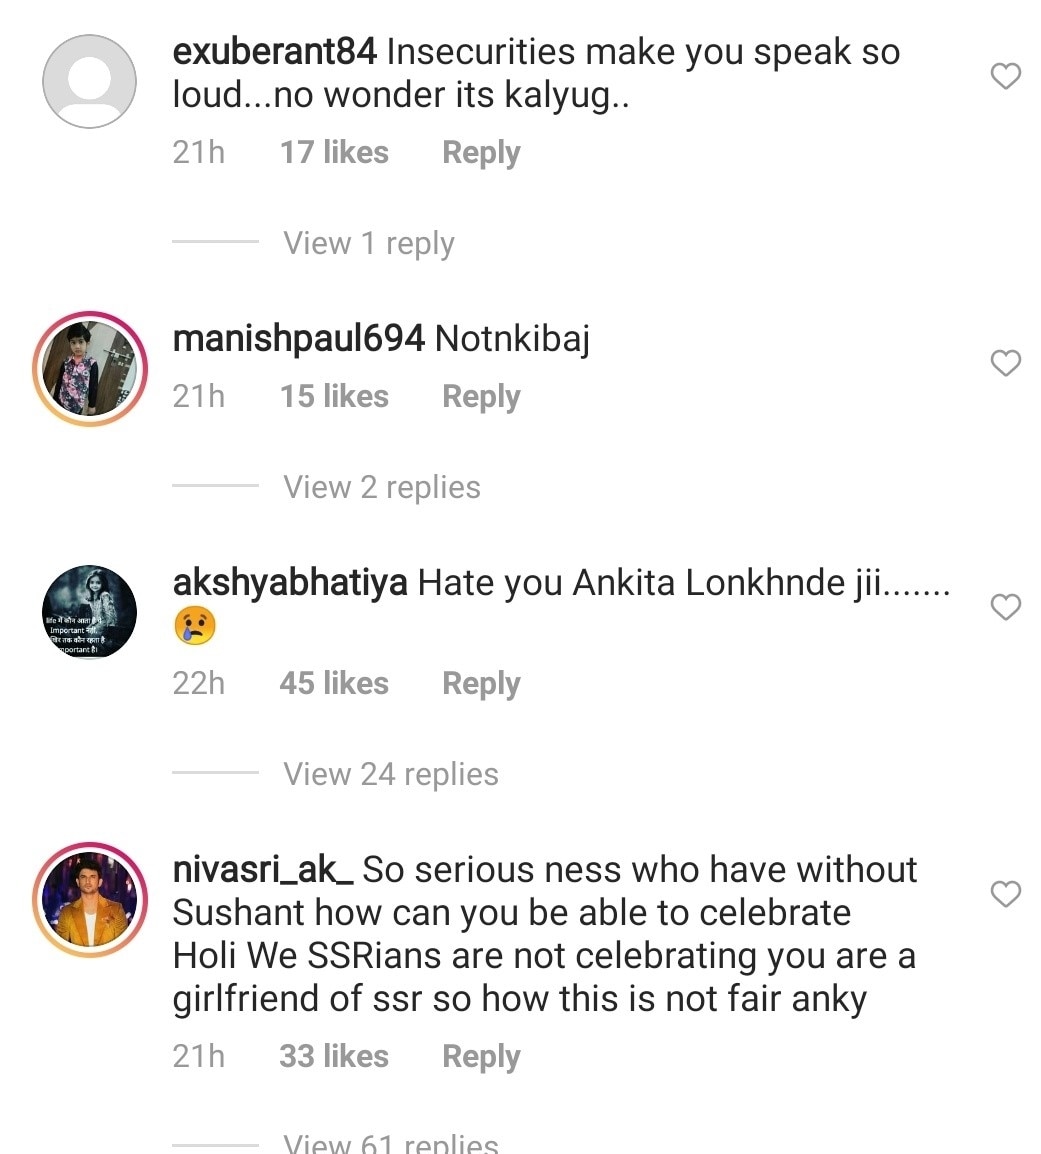Tap heart icon on manishpaul694's comment
The height and width of the screenshot is (1154, 1041).
1005,363
